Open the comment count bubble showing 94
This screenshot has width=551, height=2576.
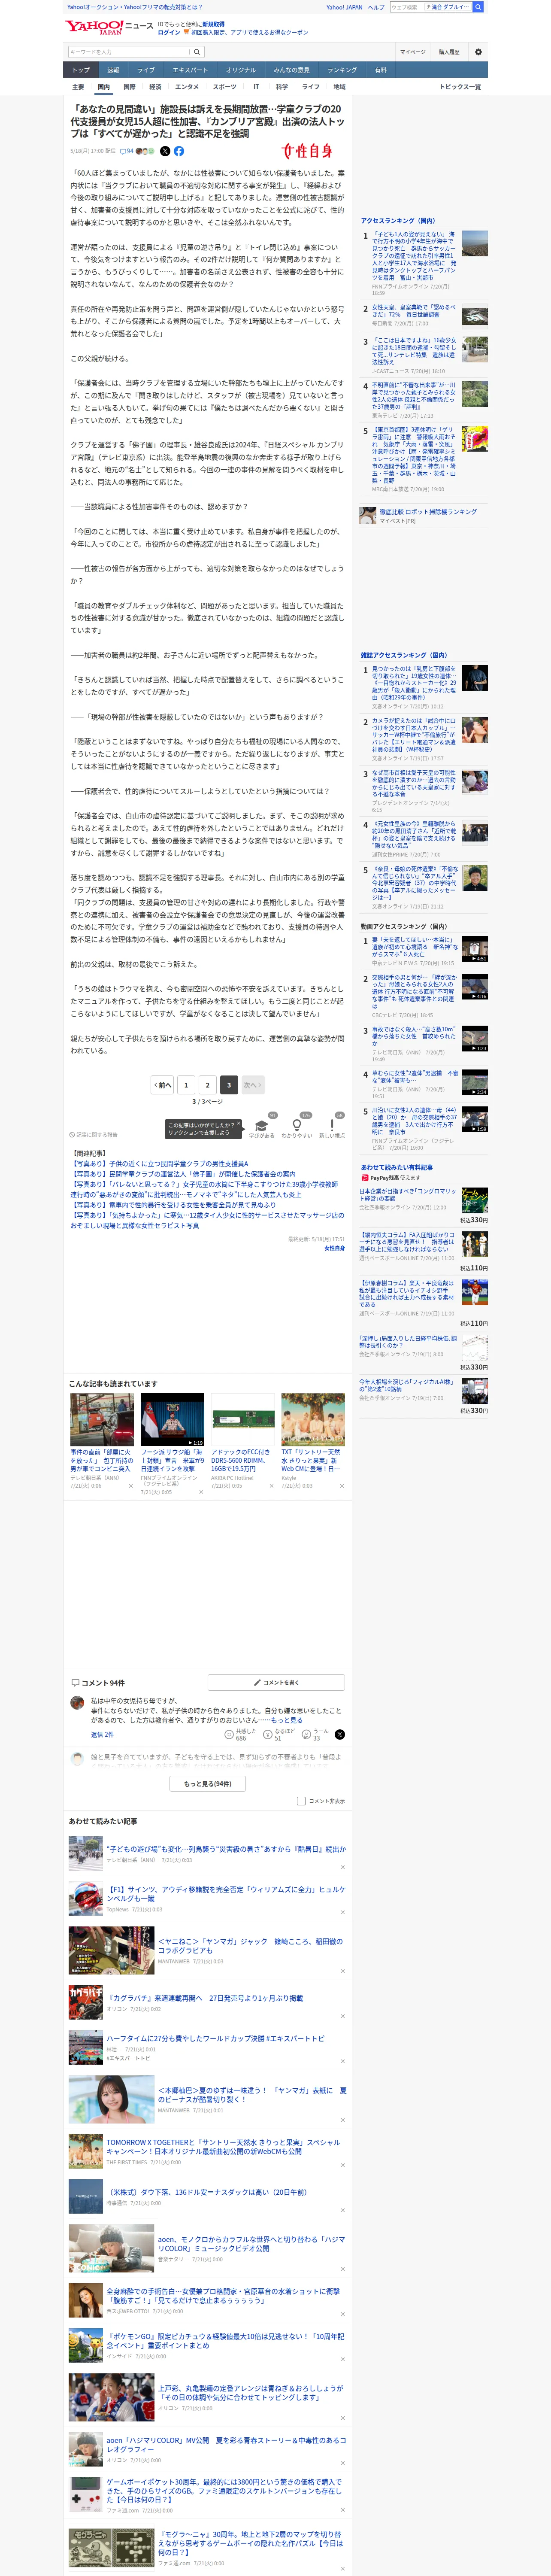tap(127, 151)
